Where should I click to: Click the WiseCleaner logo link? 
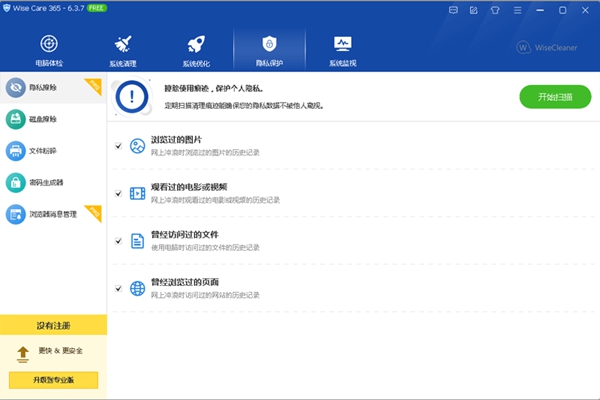tap(550, 47)
